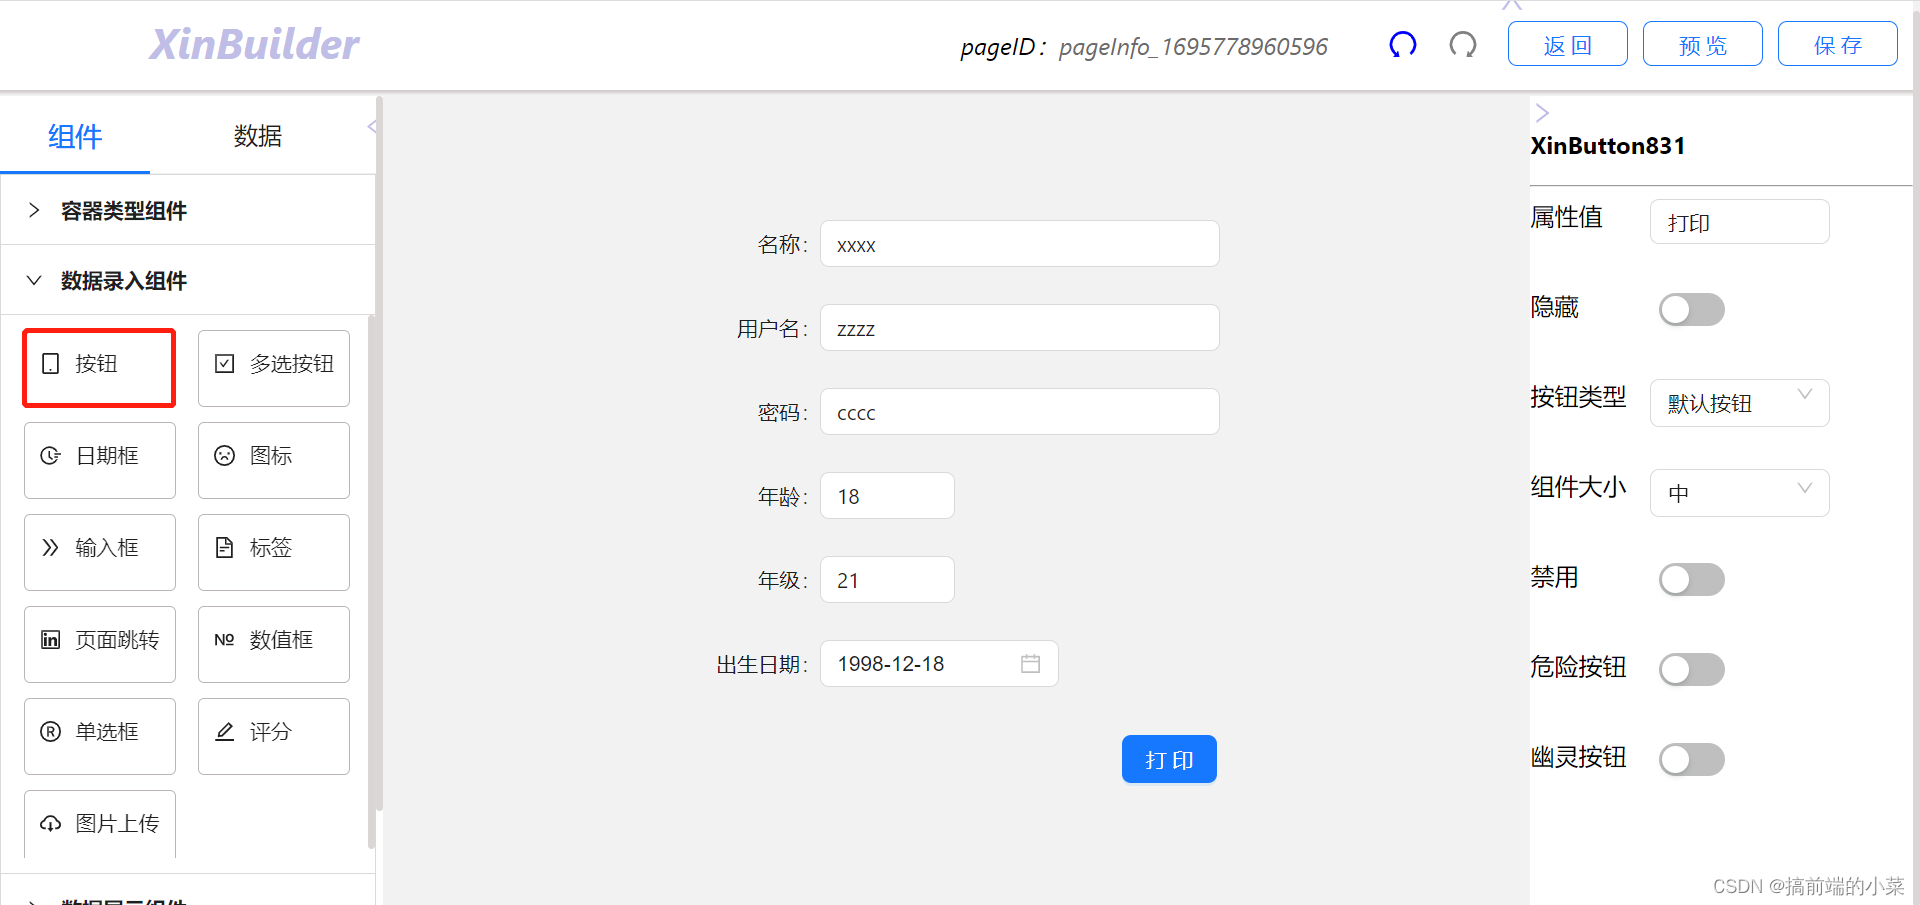Screen dimensions: 1920x905
Task: Expand the 容器类型组件 section
Action: 188,210
